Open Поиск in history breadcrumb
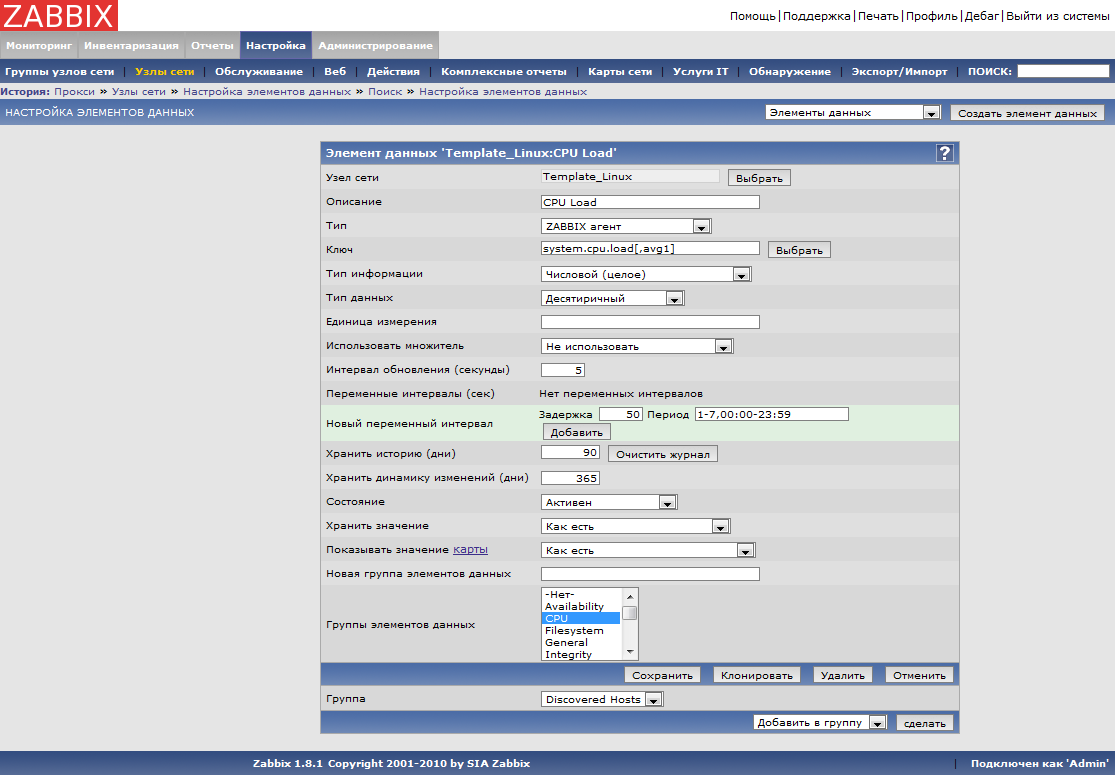The width and height of the screenshot is (1115, 775). pyautogui.click(x=385, y=92)
